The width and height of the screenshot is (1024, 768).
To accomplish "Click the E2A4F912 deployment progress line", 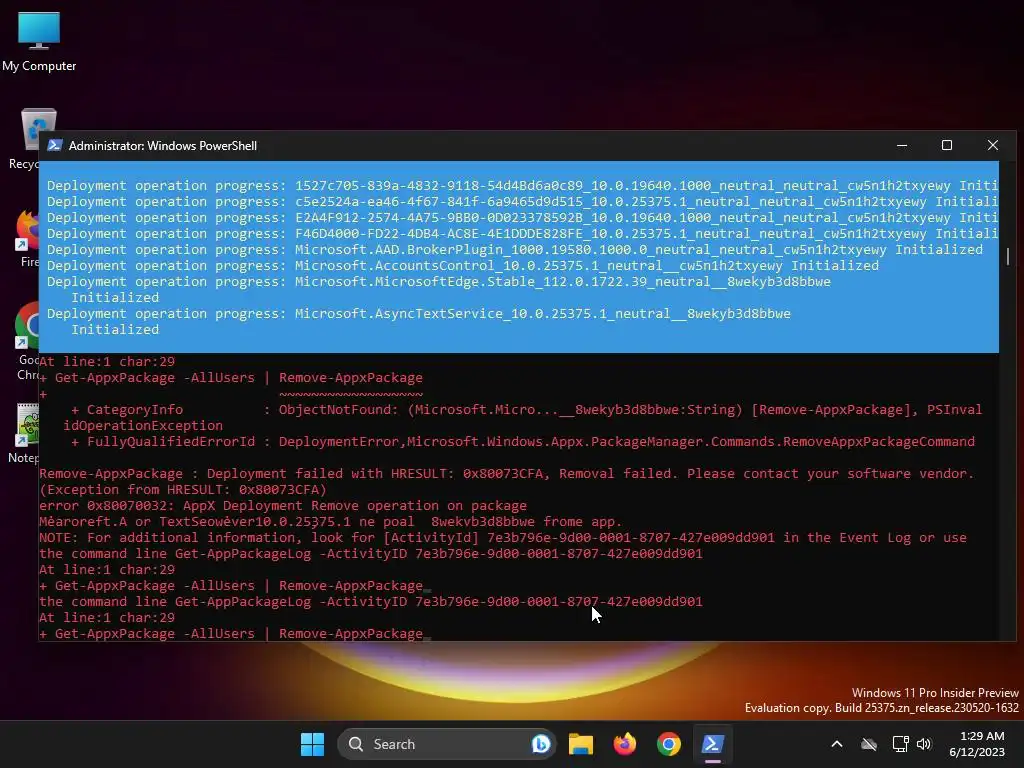I will coord(522,217).
